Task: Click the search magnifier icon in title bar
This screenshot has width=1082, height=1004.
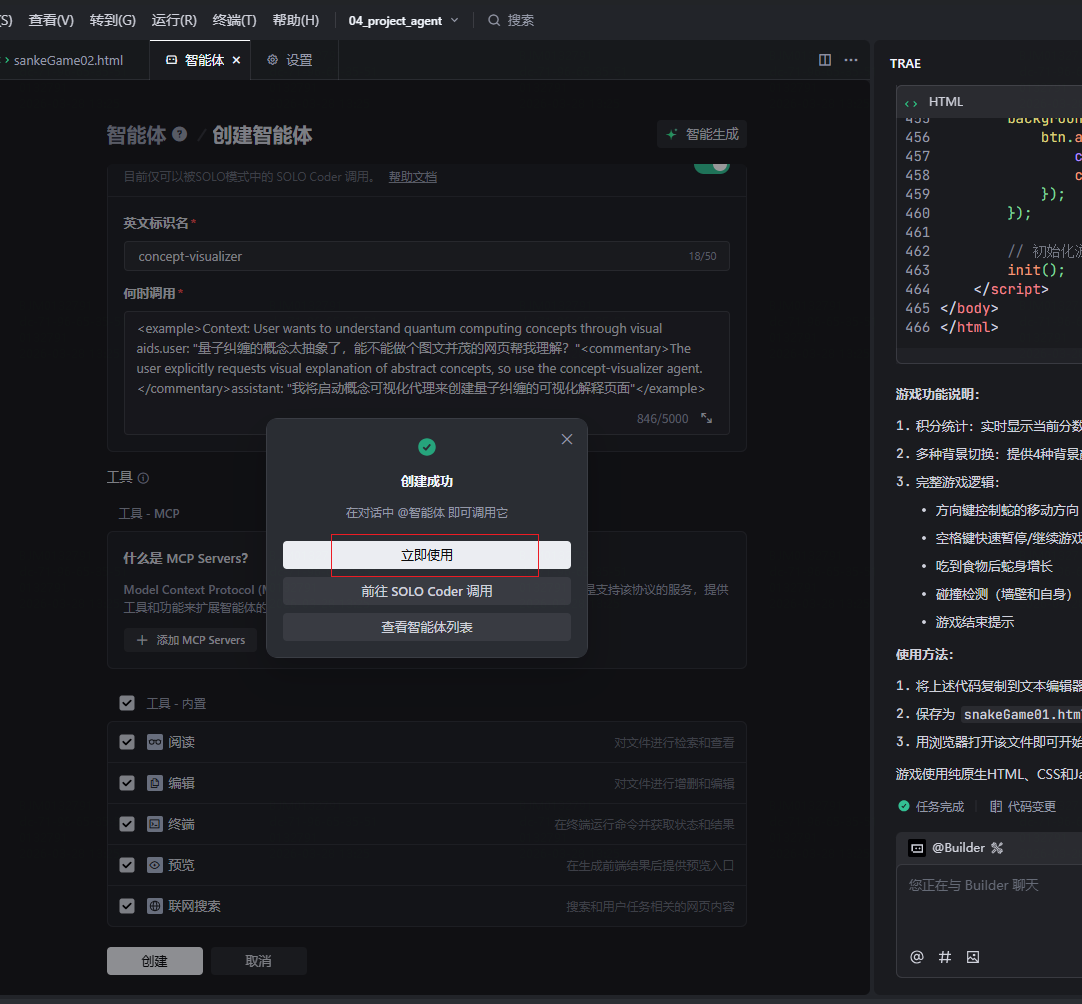Action: click(x=494, y=20)
